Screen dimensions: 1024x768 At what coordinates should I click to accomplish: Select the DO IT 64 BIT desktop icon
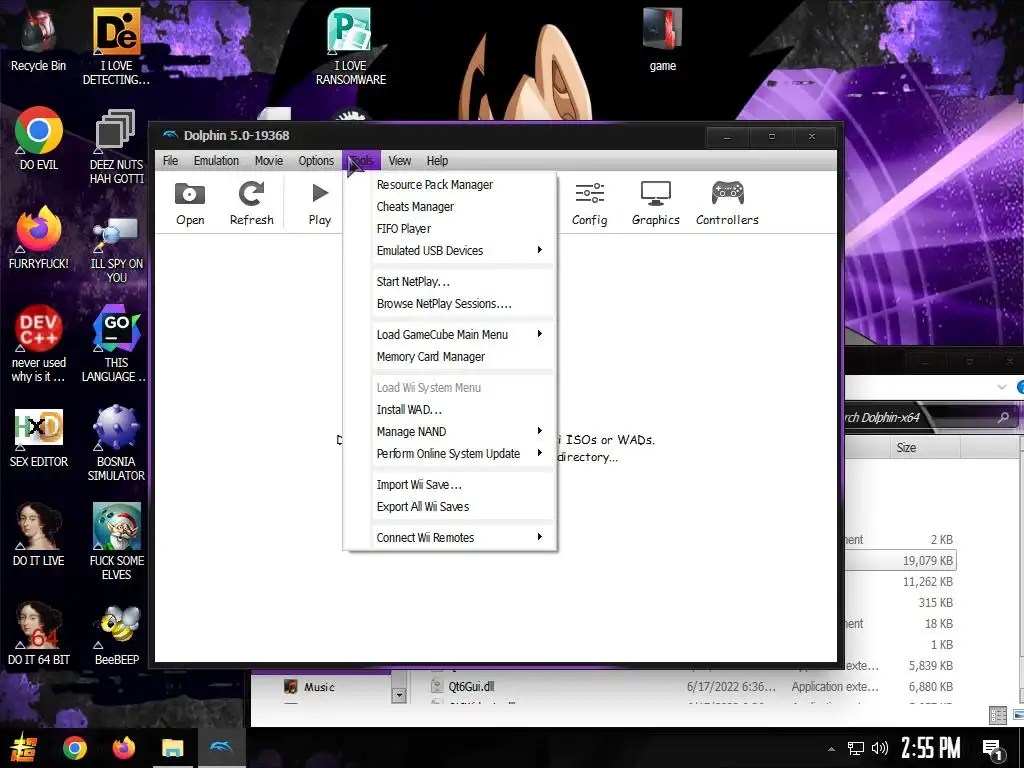click(x=39, y=633)
